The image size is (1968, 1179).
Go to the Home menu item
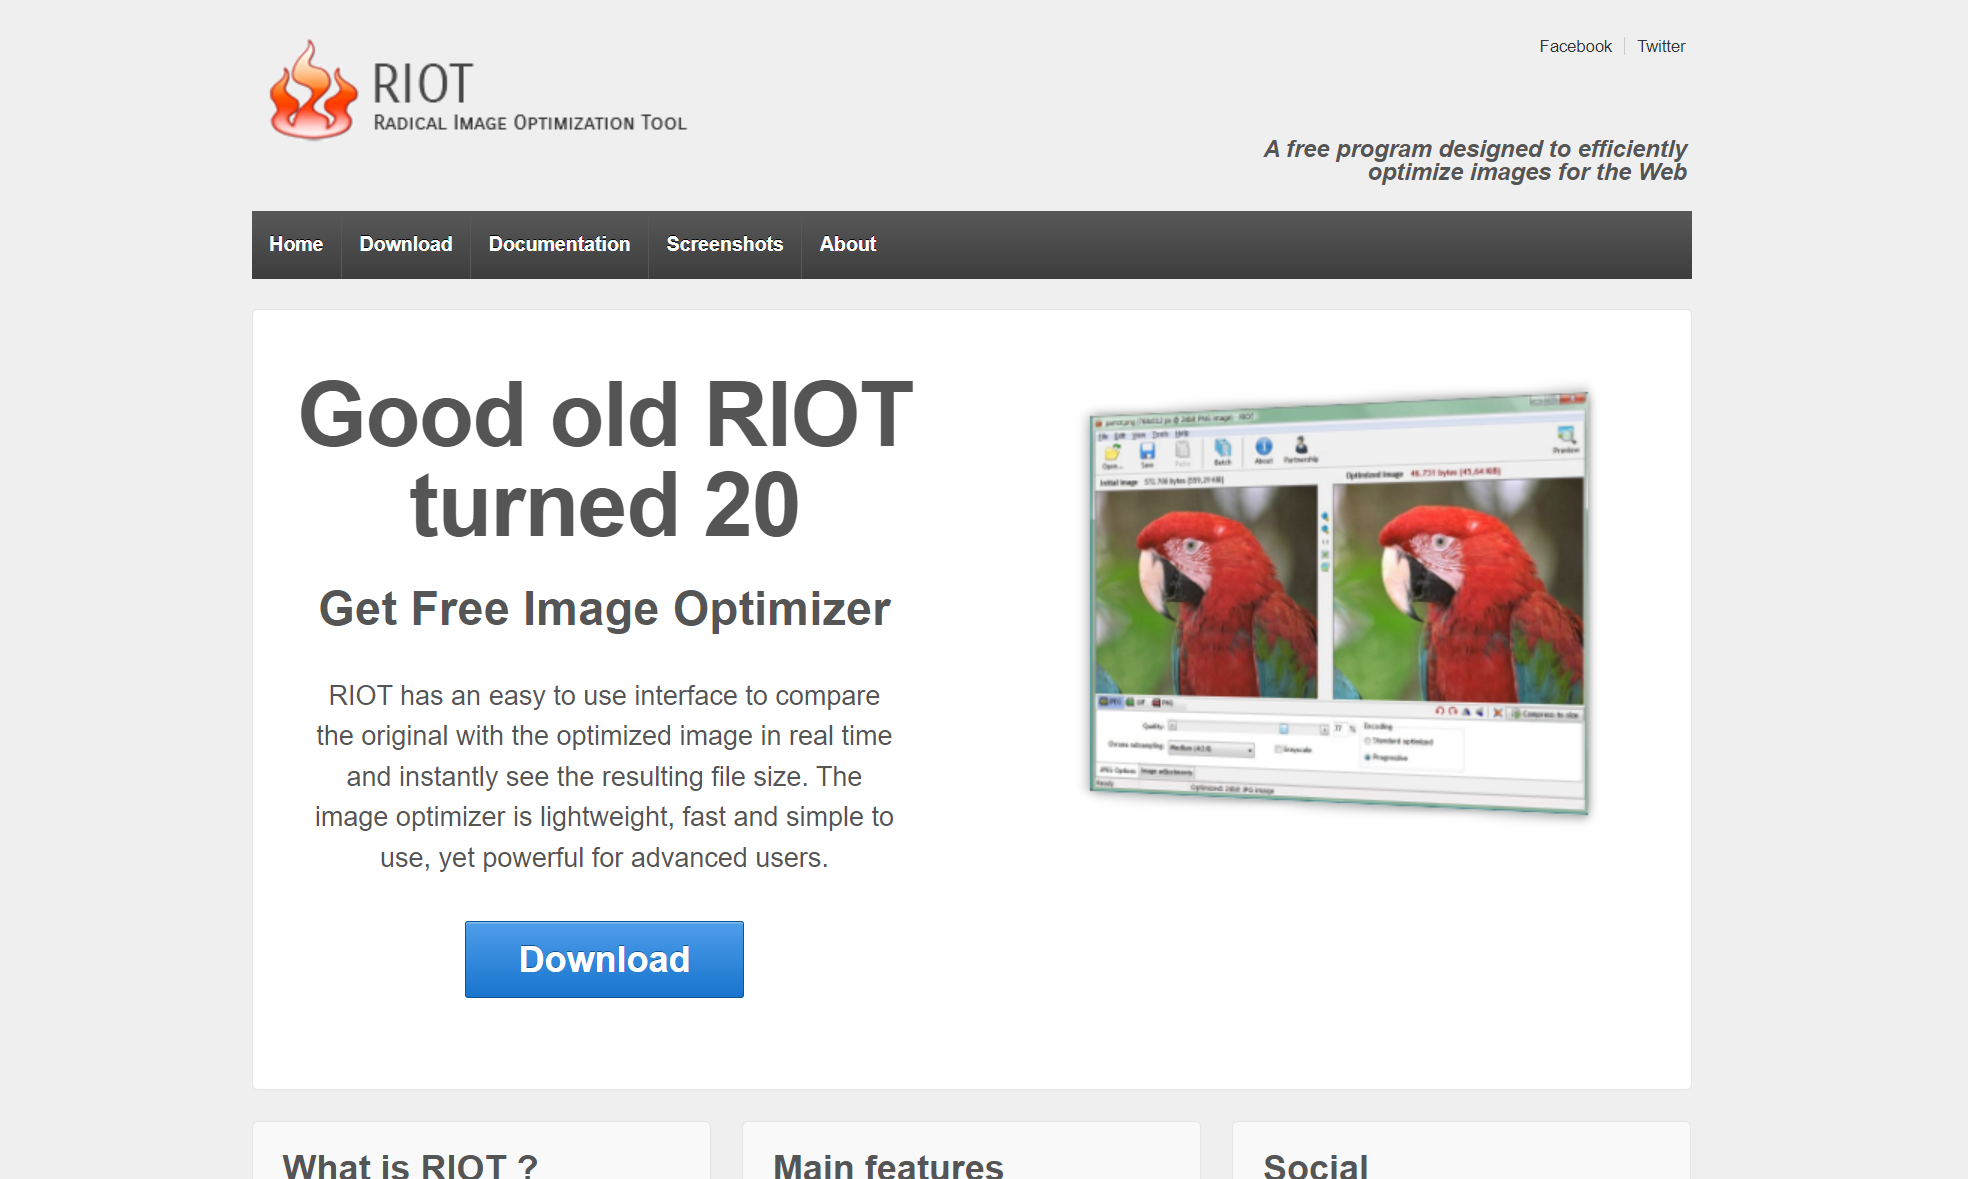[x=296, y=244]
